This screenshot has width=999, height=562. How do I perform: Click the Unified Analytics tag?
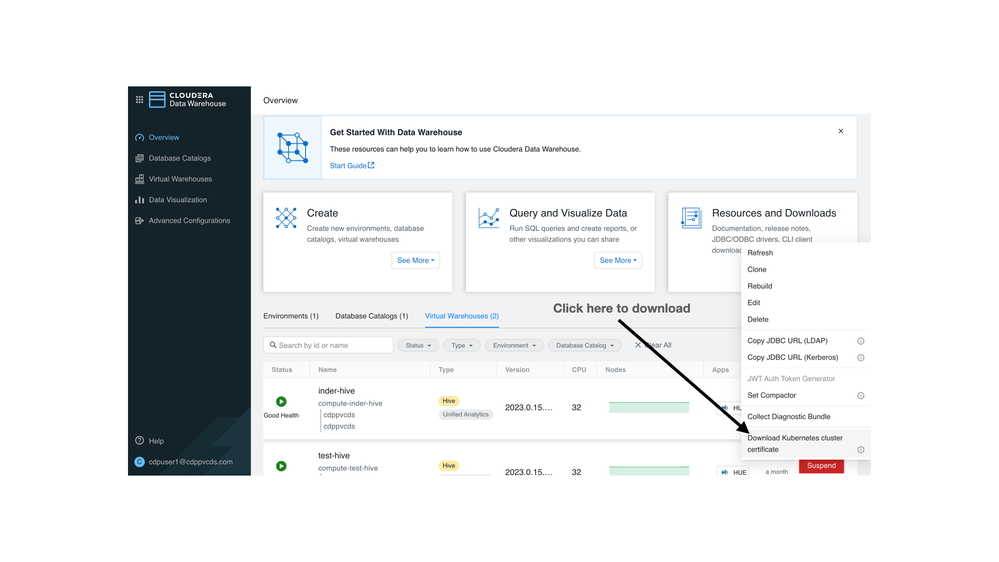pos(466,414)
